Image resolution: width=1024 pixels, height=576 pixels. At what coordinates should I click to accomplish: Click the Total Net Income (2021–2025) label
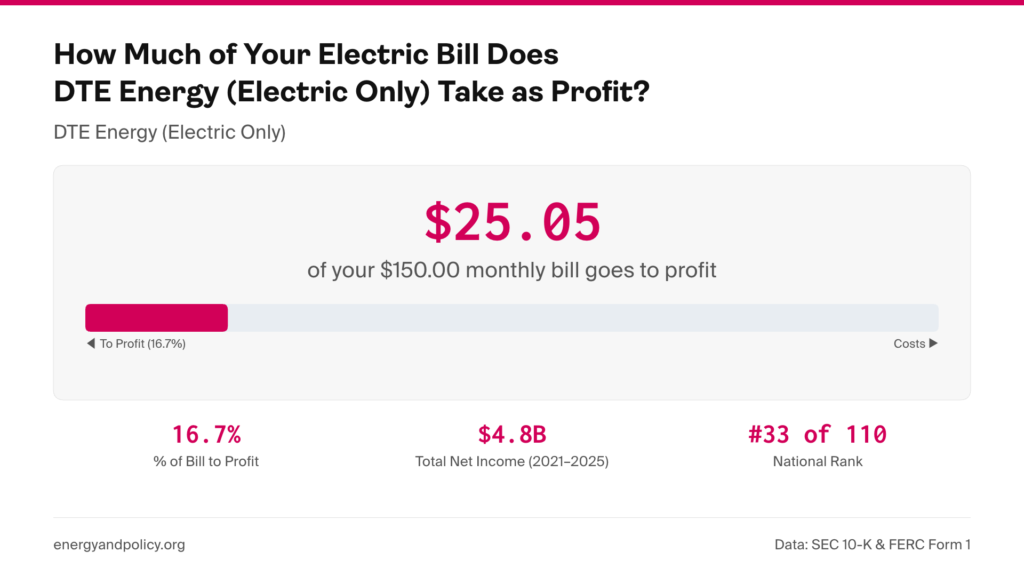click(512, 461)
